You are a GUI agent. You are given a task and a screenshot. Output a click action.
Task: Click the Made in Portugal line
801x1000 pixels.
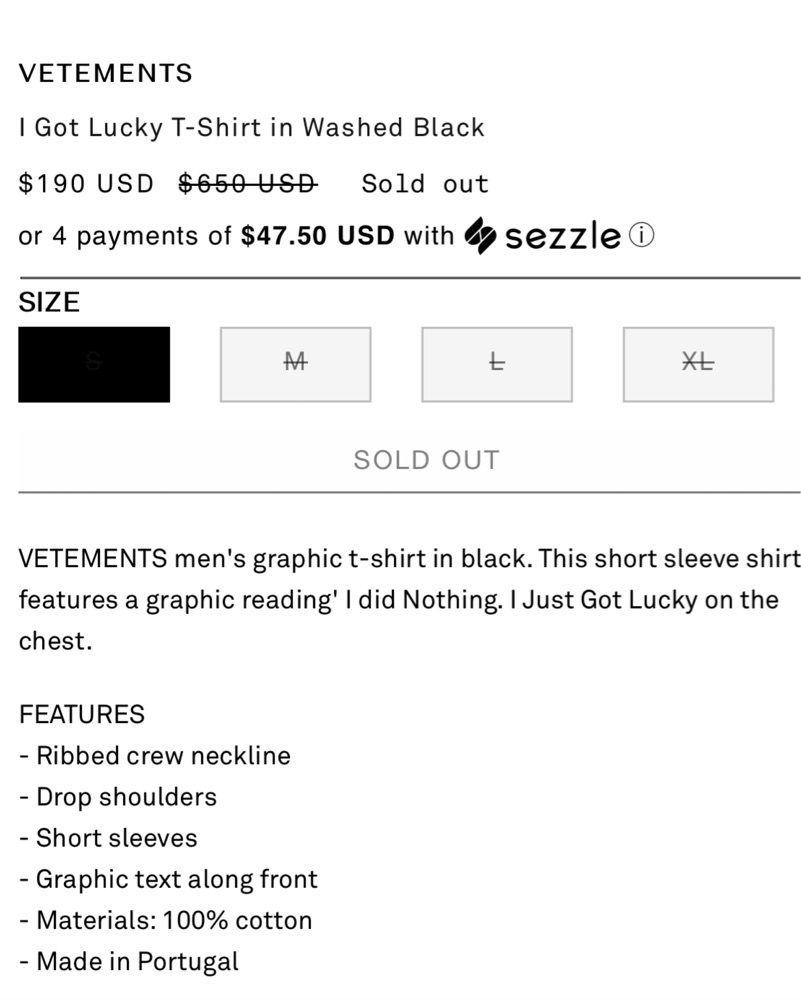129,962
